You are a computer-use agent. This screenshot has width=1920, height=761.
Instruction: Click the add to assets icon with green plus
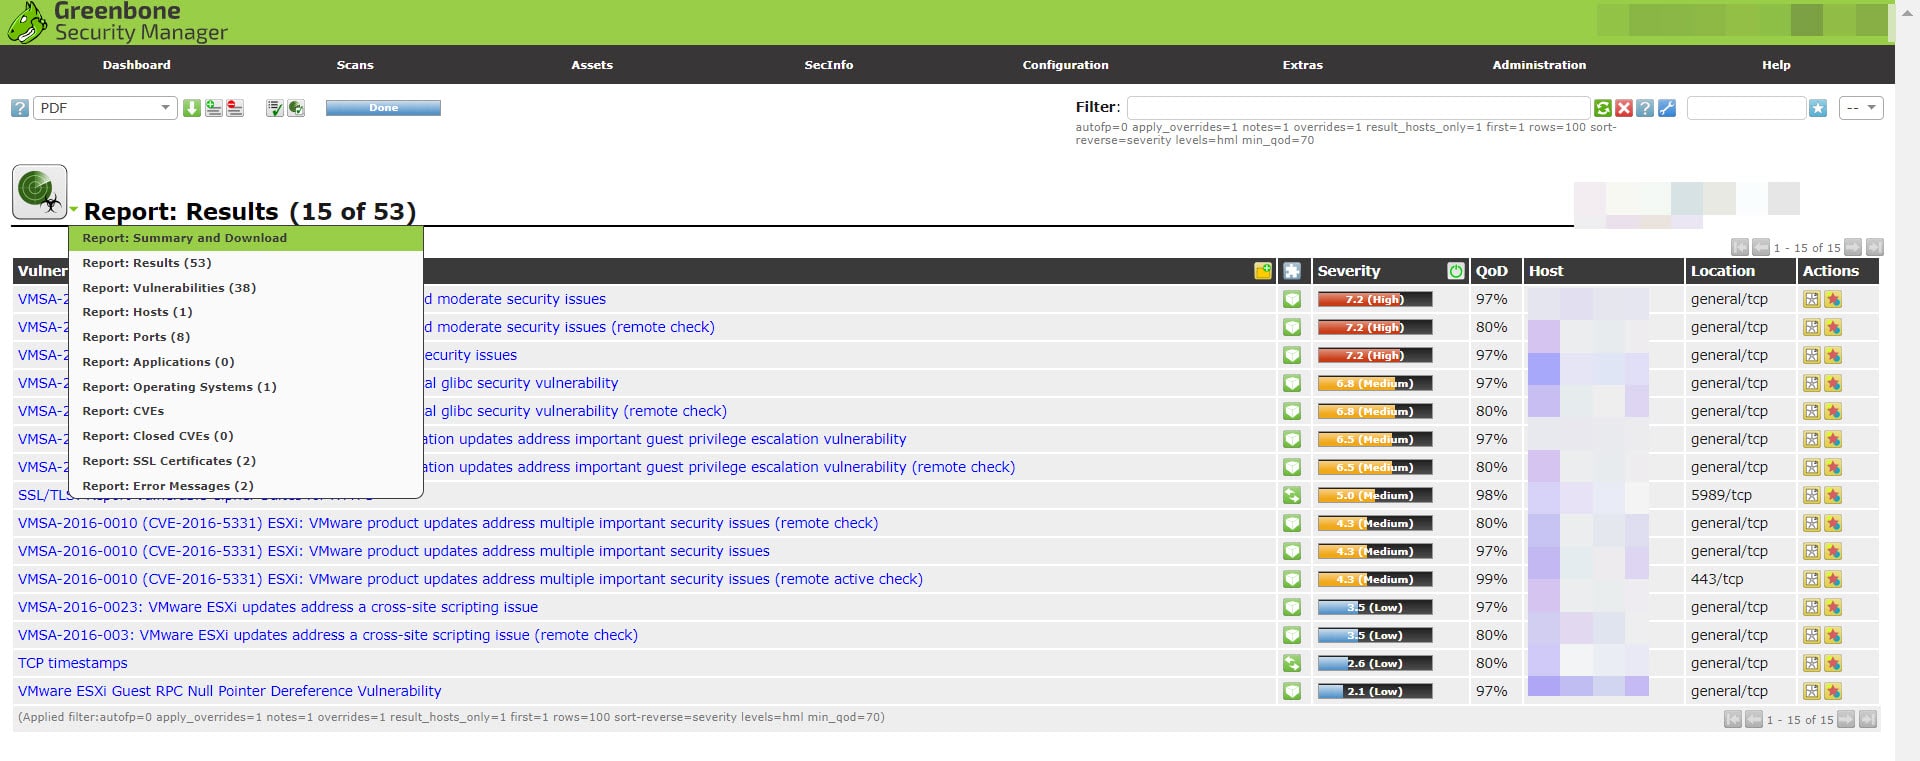(214, 108)
